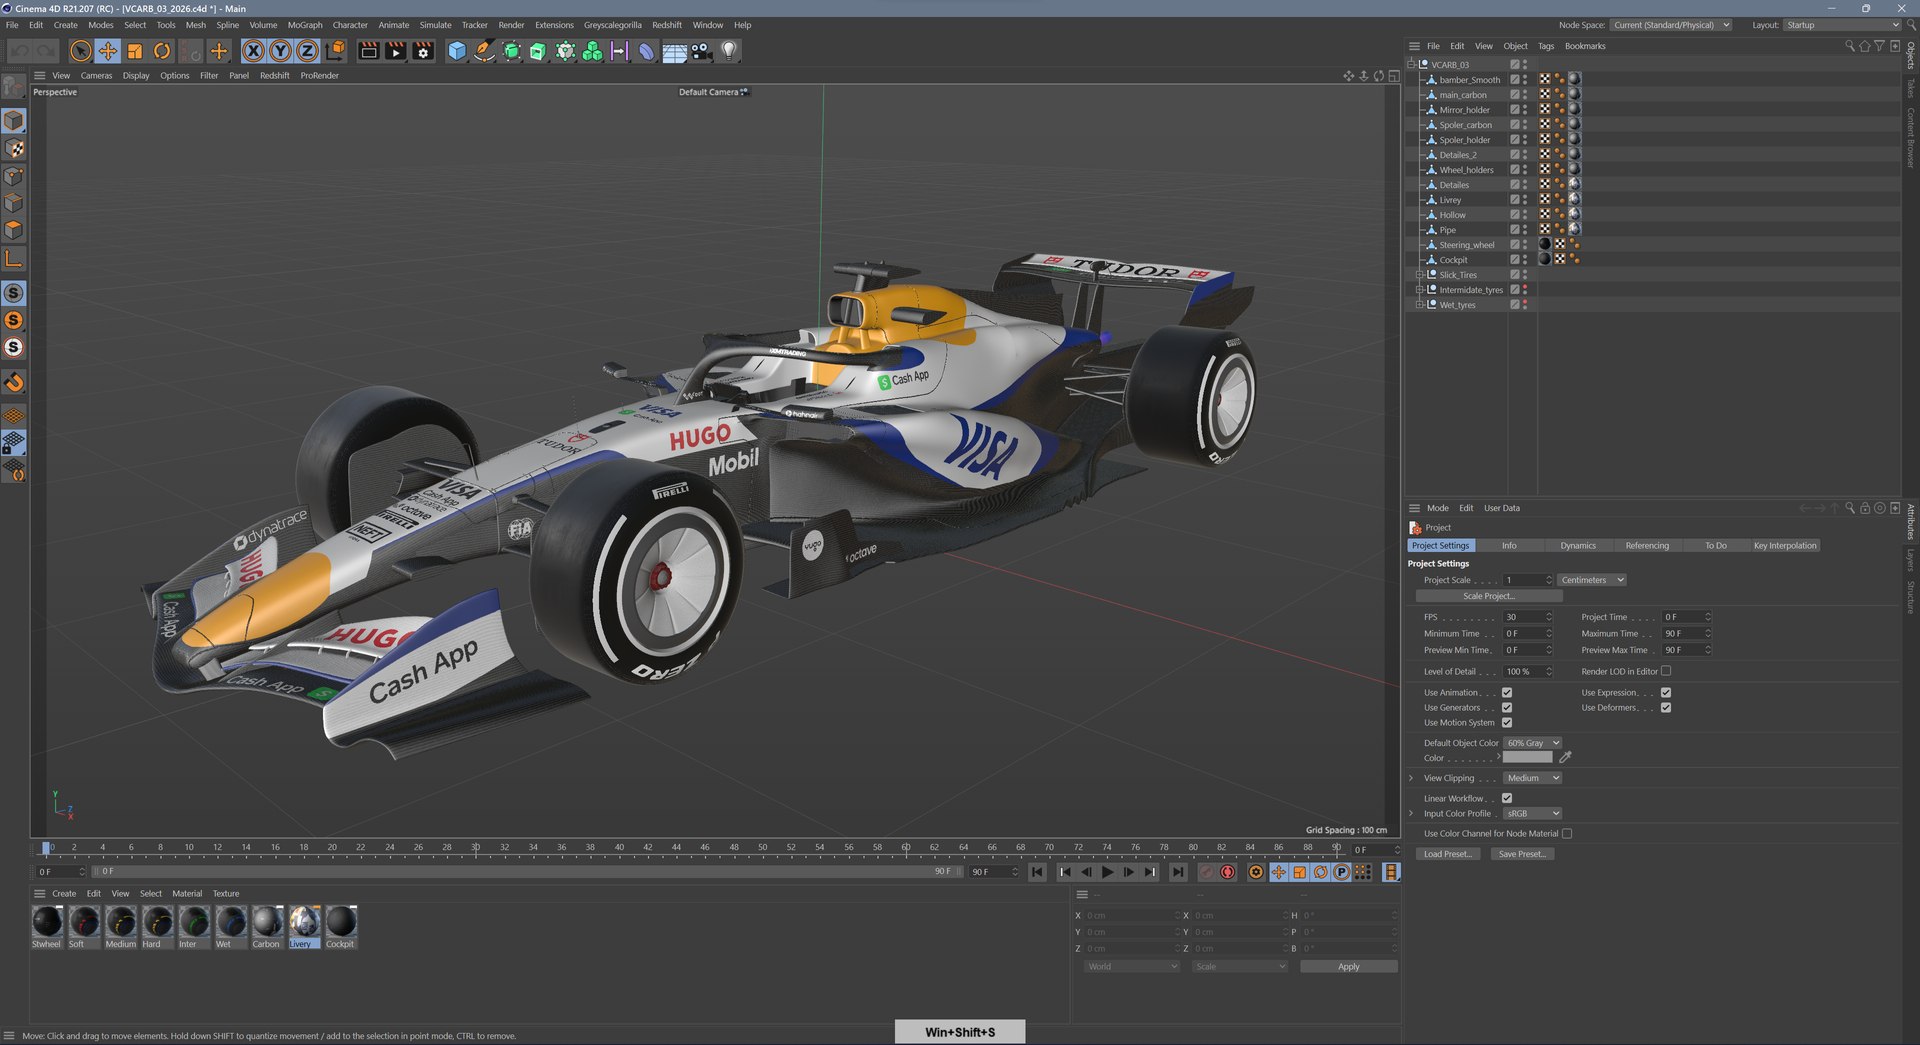Switch to the Referencing tab
Viewport: 1920px width, 1045px height.
(1647, 546)
